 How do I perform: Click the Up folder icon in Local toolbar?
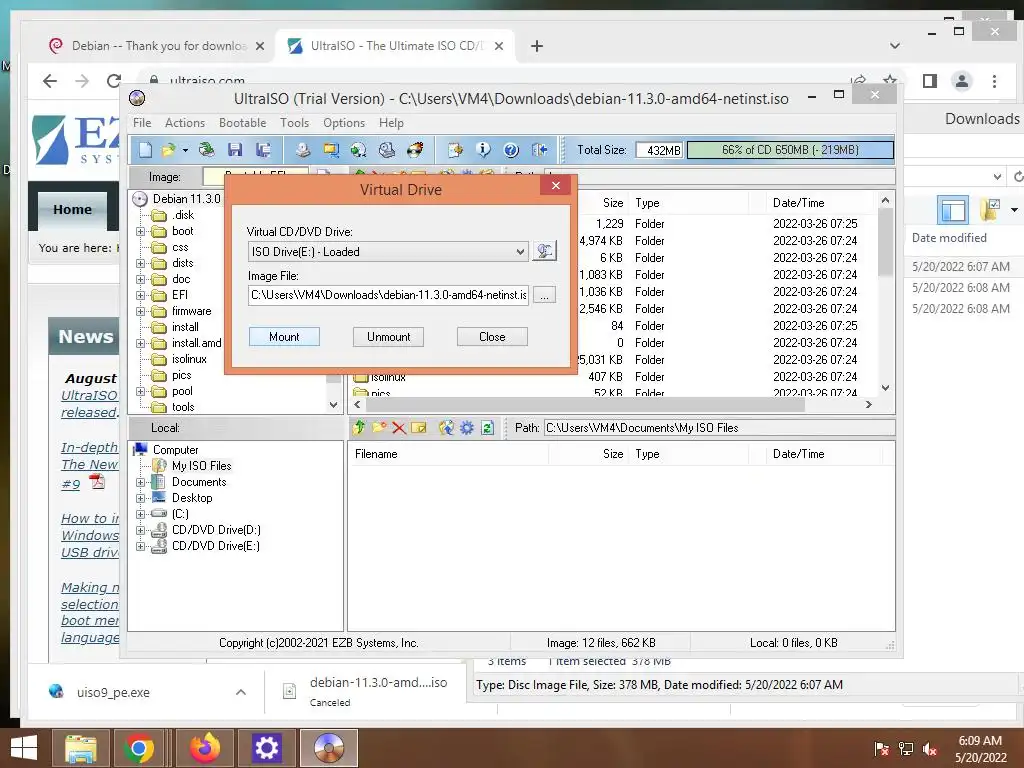[359, 428]
